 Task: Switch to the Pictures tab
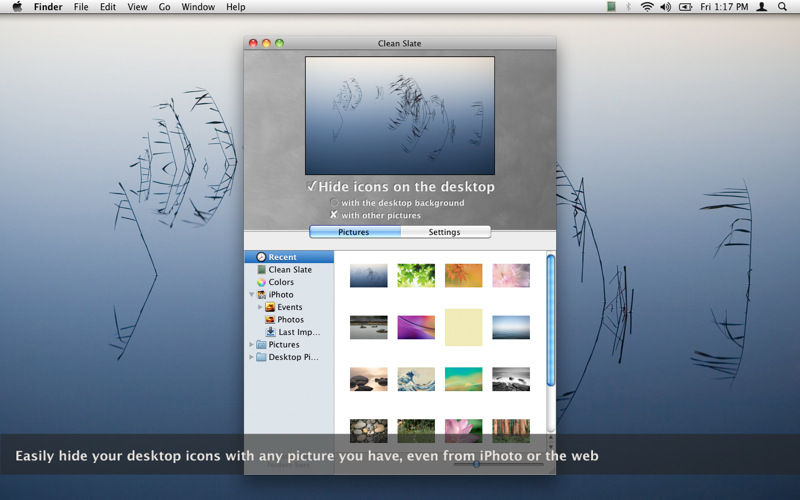point(355,232)
